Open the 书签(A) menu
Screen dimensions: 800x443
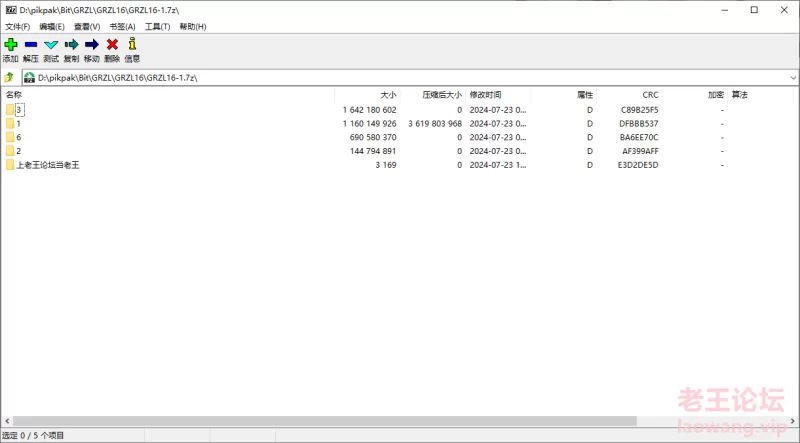122,27
